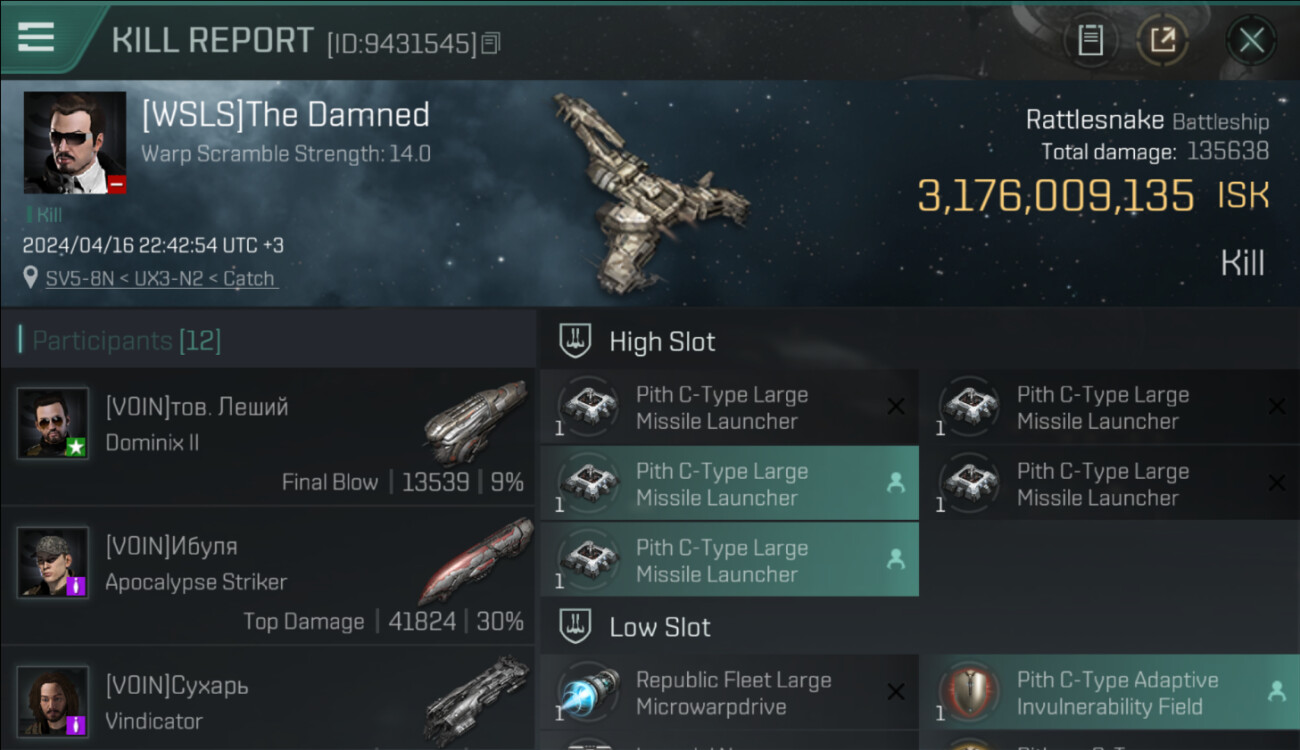Select Republic Fleet Large Microwarpdrive icon

[x=589, y=693]
